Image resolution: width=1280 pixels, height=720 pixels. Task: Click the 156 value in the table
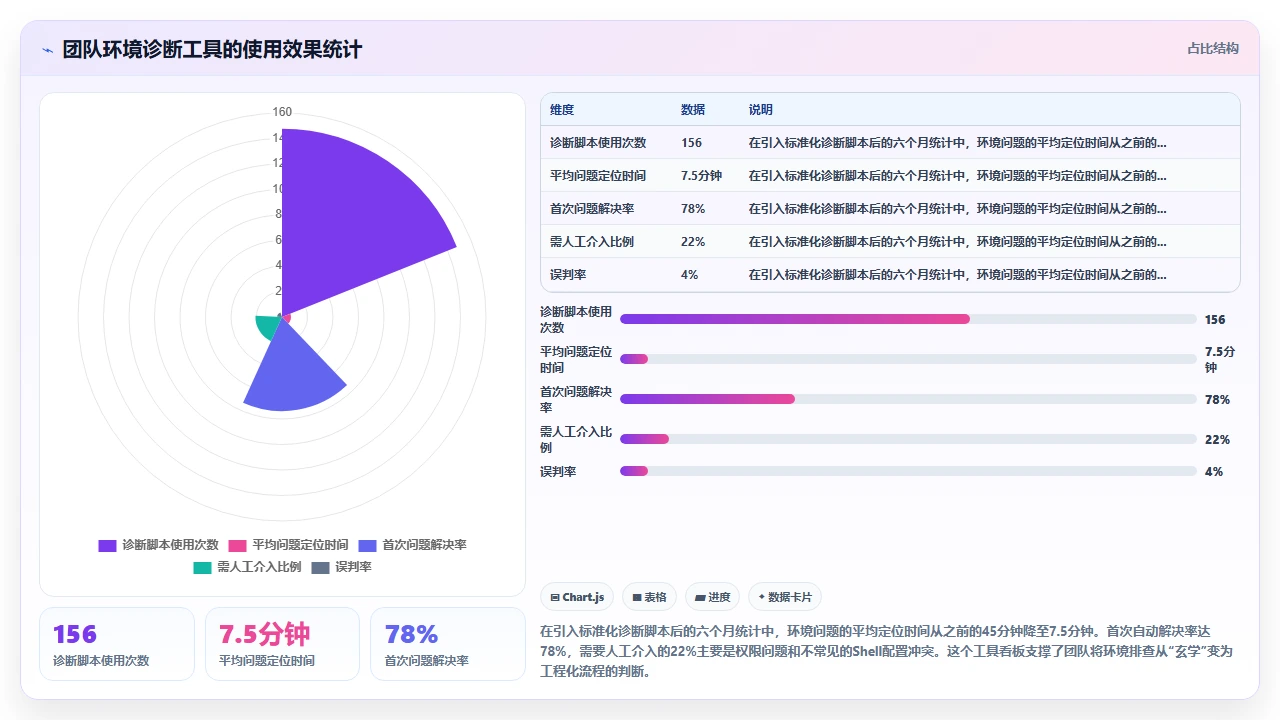(x=692, y=143)
